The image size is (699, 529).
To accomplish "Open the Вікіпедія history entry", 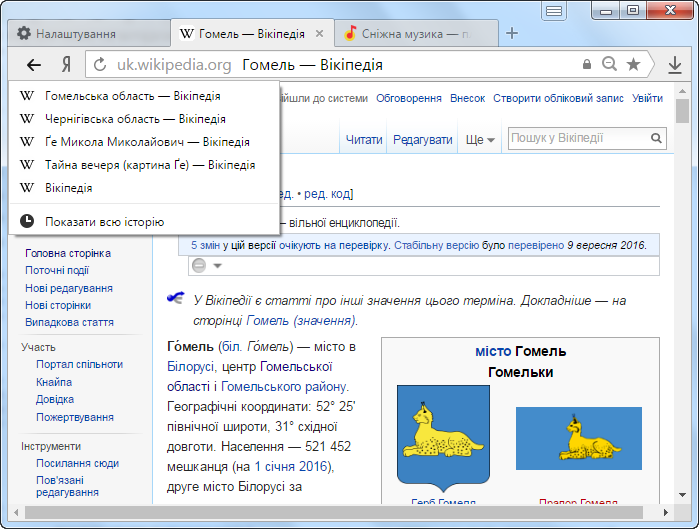I will click(x=144, y=188).
